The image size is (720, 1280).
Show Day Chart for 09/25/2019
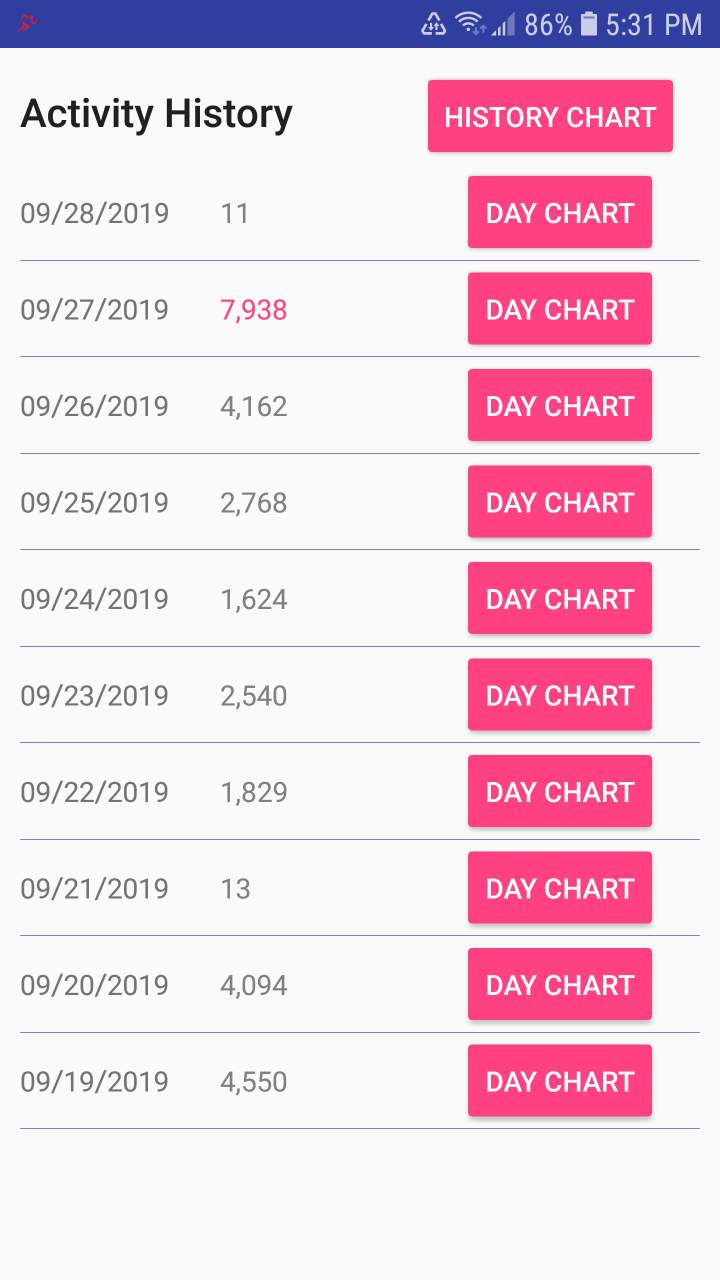(559, 502)
